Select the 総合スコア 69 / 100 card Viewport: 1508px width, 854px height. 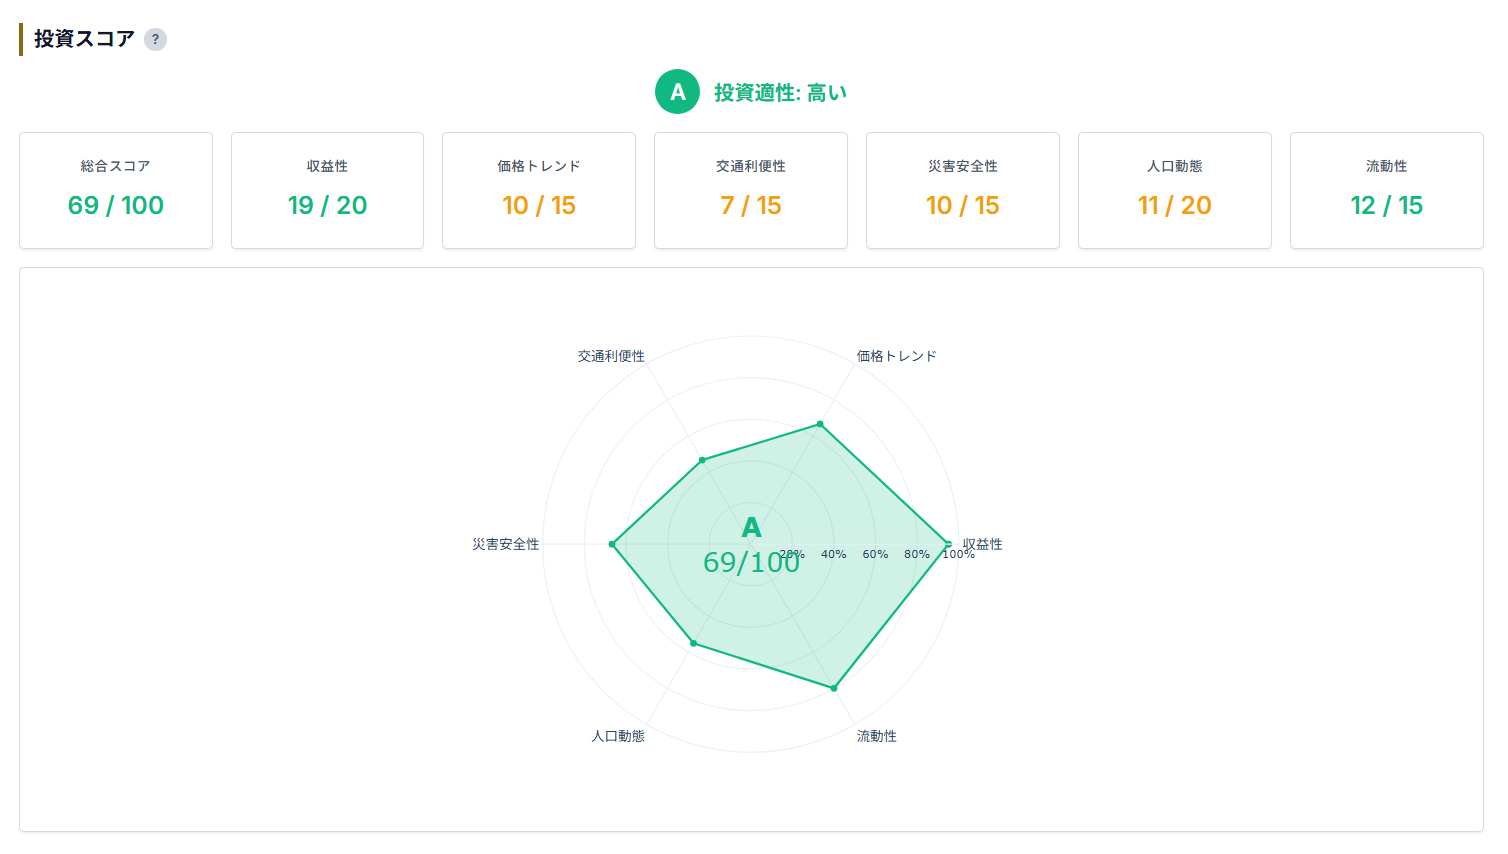116,190
